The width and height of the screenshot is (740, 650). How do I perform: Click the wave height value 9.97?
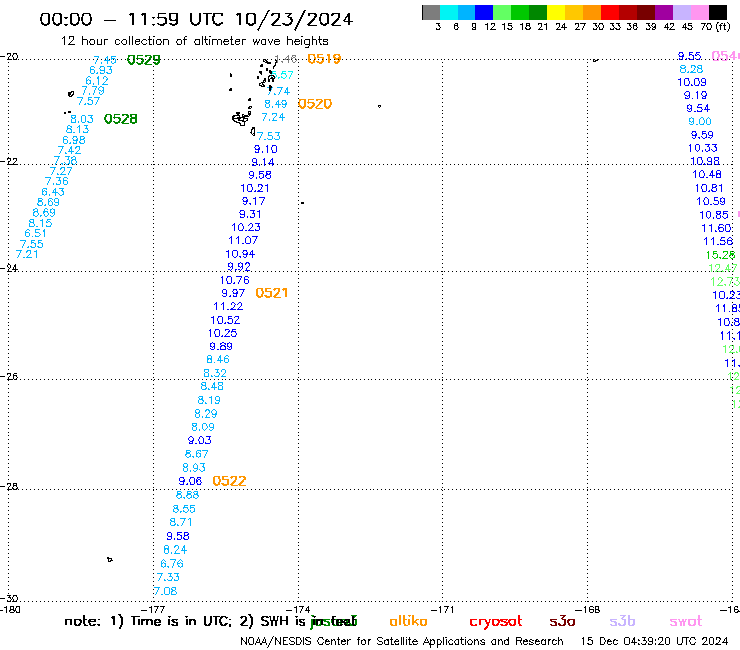(233, 293)
